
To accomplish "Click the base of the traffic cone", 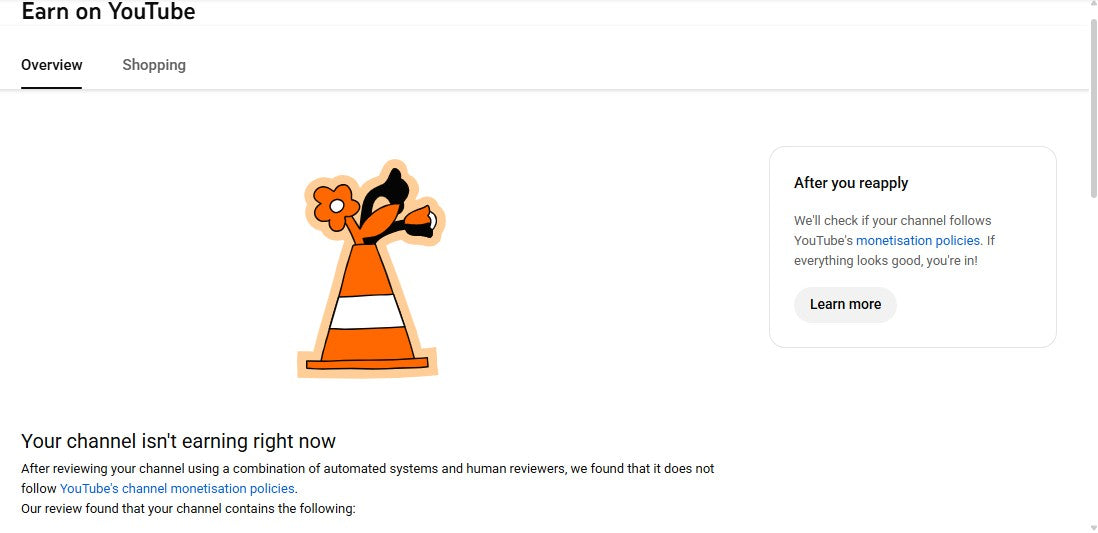I will coord(367,364).
